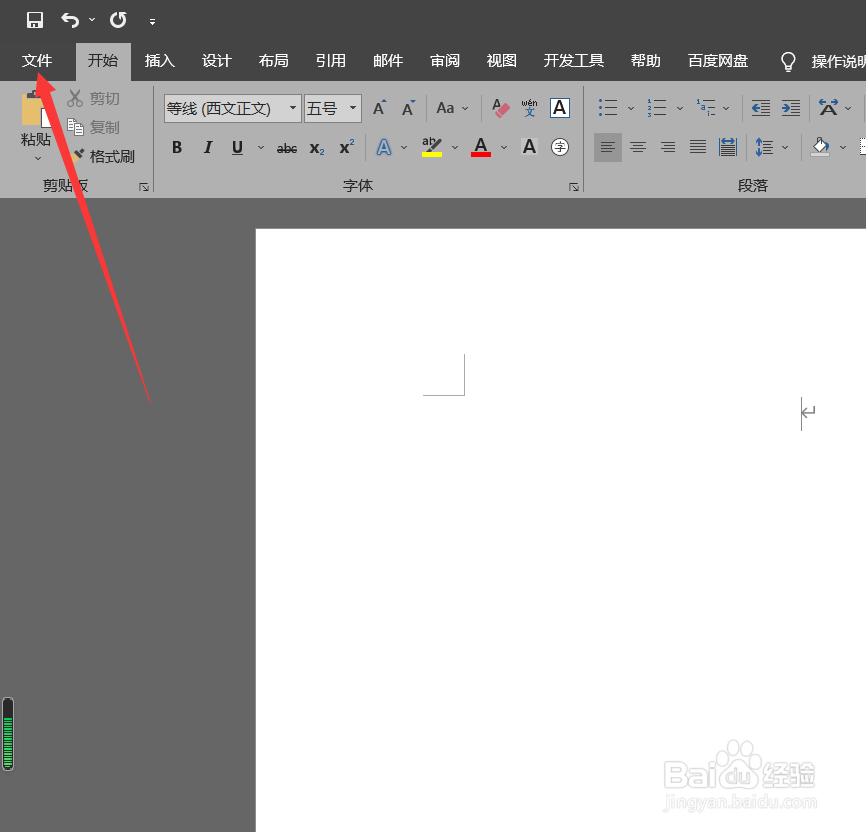Toggle center alignment
Viewport: 866px width, 832px height.
pos(638,147)
